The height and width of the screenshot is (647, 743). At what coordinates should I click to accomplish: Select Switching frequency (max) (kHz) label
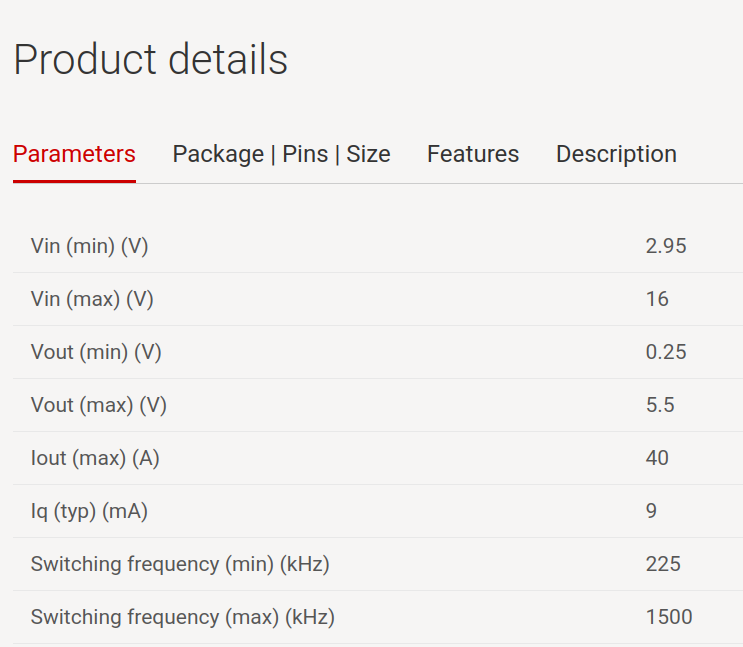(183, 618)
